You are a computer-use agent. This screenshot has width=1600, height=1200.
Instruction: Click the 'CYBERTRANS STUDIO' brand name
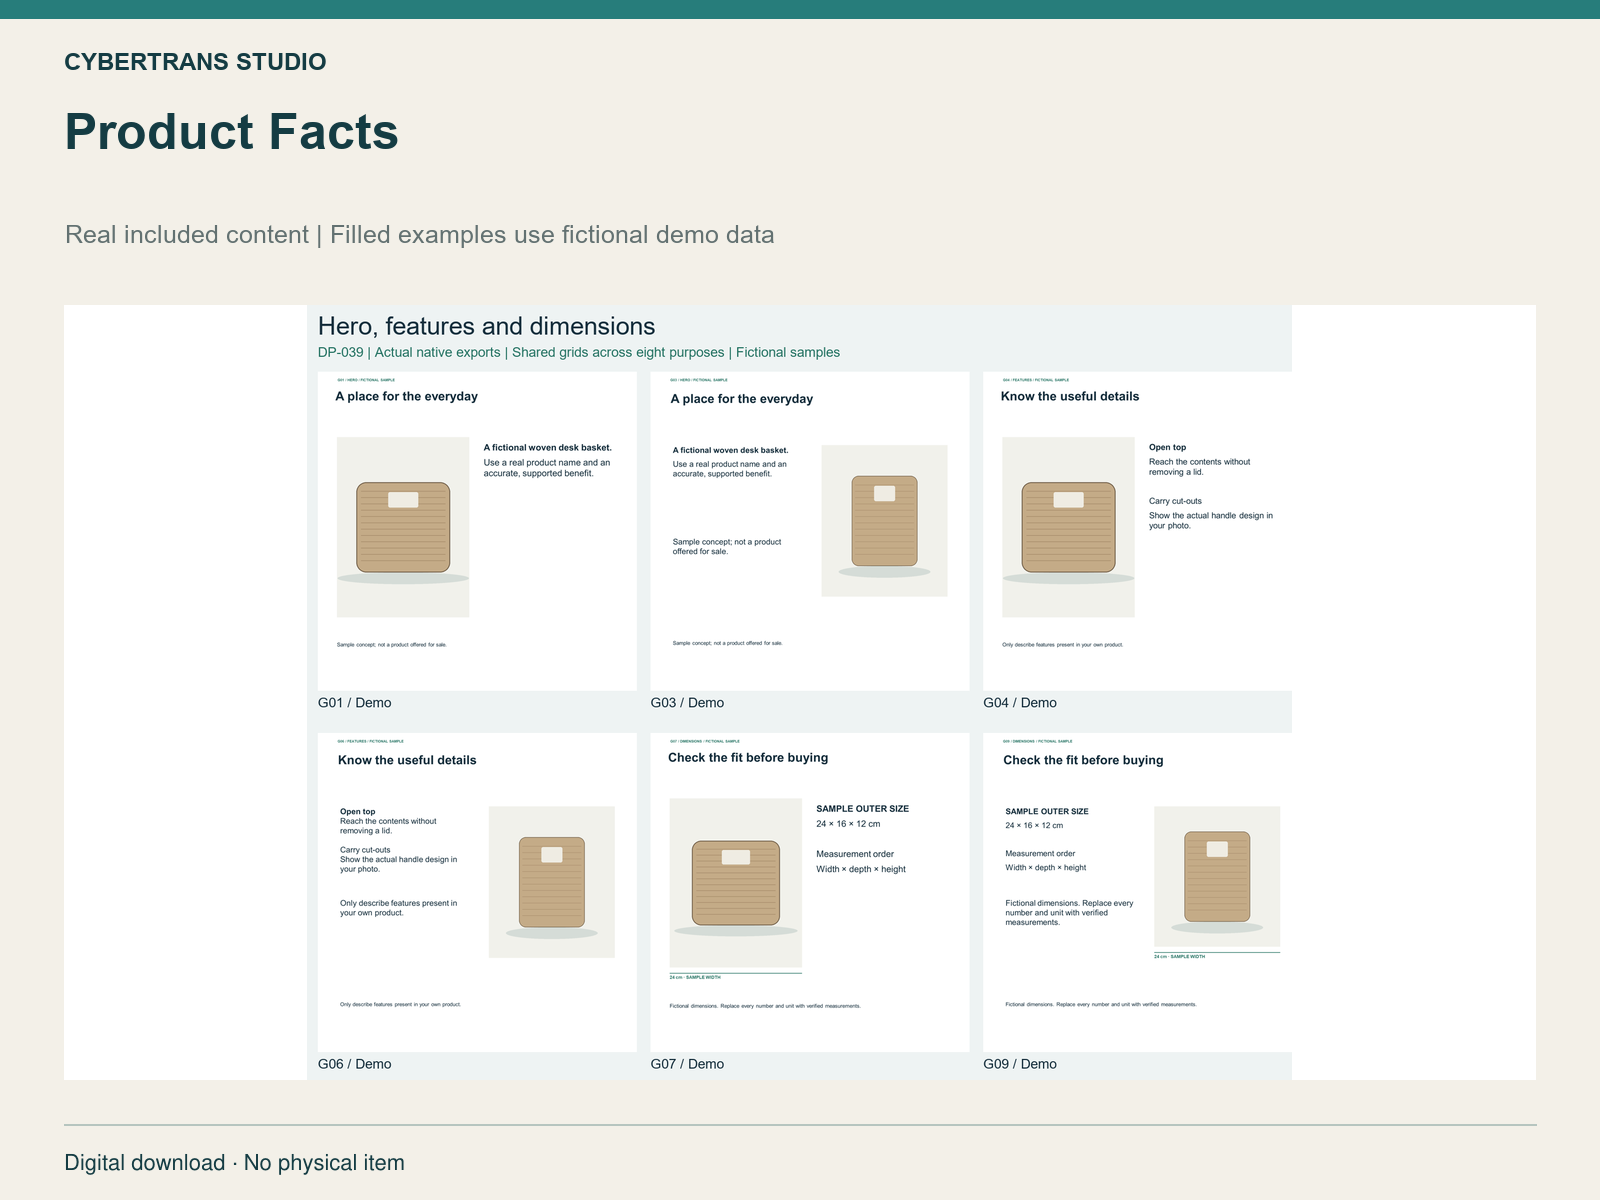click(195, 62)
